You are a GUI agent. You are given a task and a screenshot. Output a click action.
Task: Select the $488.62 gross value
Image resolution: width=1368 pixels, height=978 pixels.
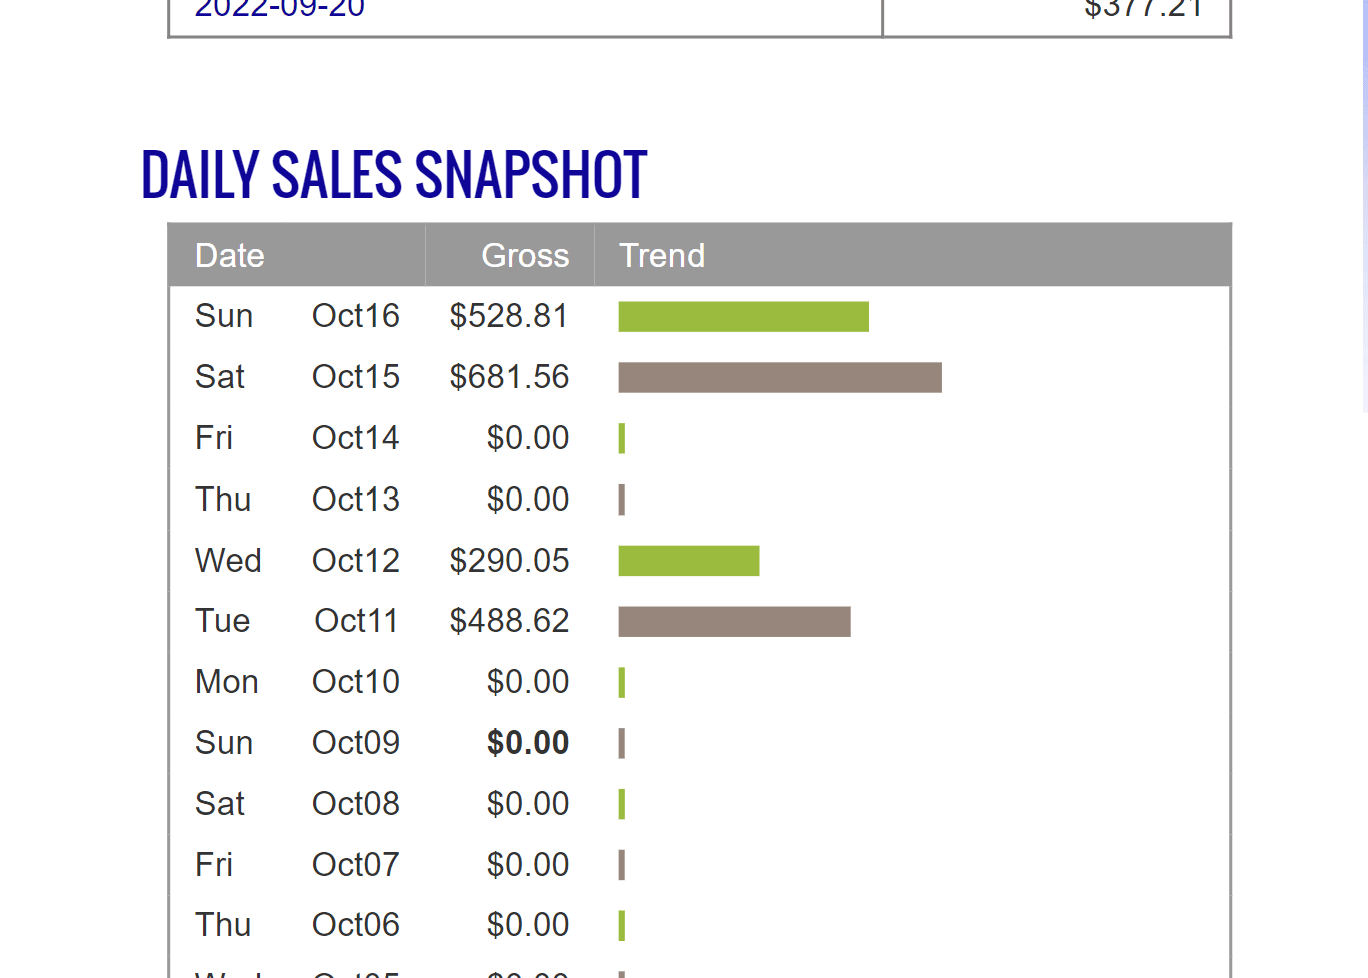[509, 621]
